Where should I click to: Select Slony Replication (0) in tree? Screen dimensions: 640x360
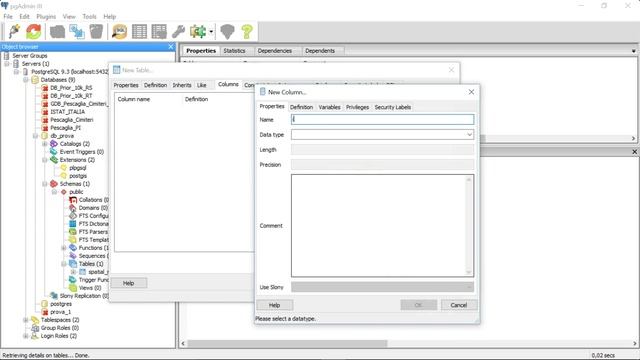(84, 296)
